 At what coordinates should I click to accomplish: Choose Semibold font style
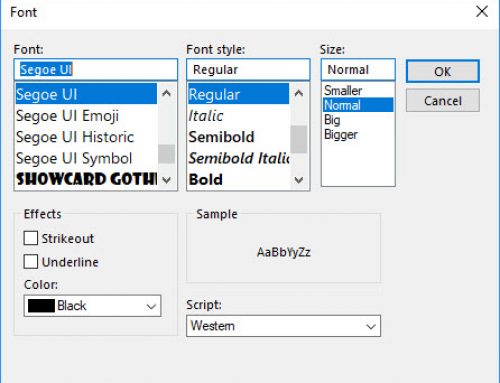[x=238, y=137]
